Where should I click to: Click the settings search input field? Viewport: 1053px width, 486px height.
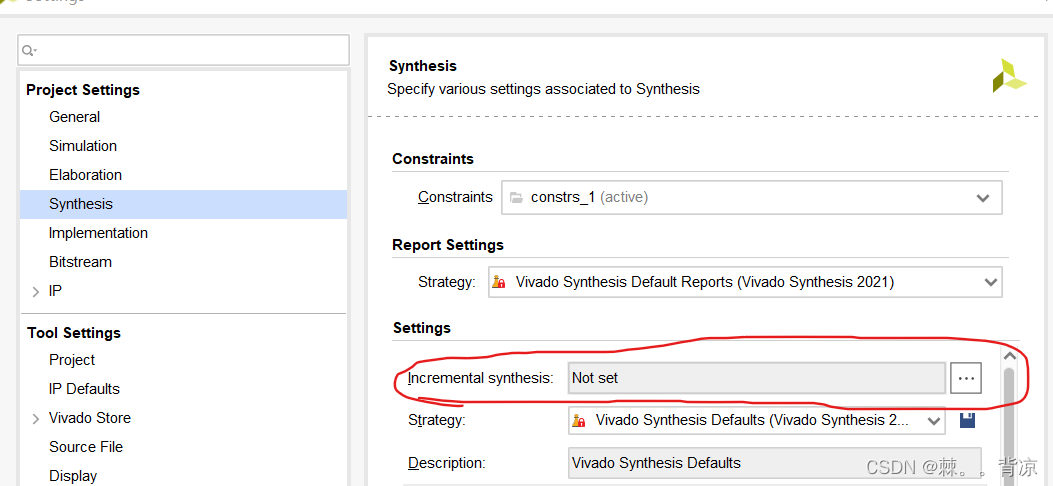click(190, 50)
